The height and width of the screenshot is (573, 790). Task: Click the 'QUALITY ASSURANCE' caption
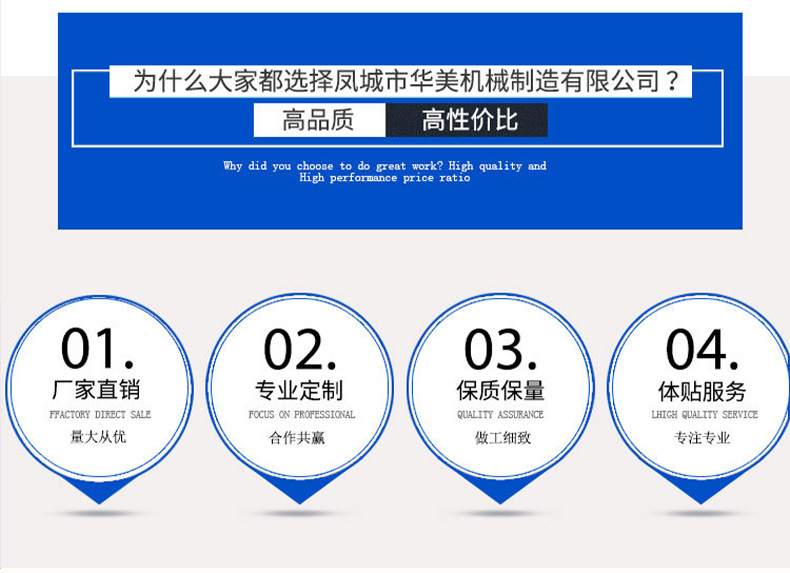point(500,415)
